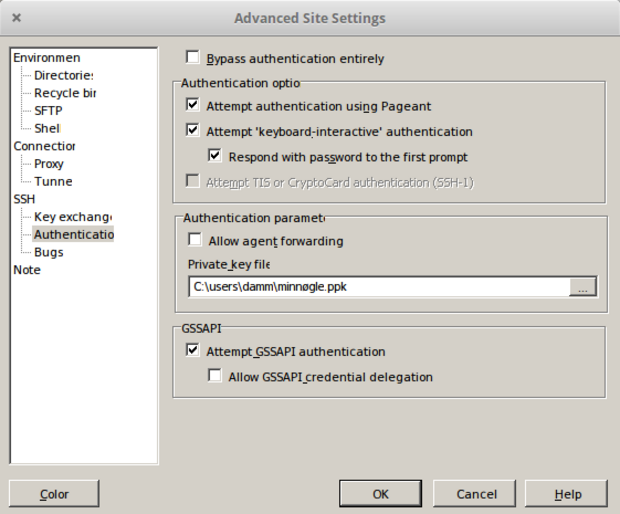Select the Environment tree node
Image resolution: width=620 pixels, height=514 pixels.
(x=46, y=58)
